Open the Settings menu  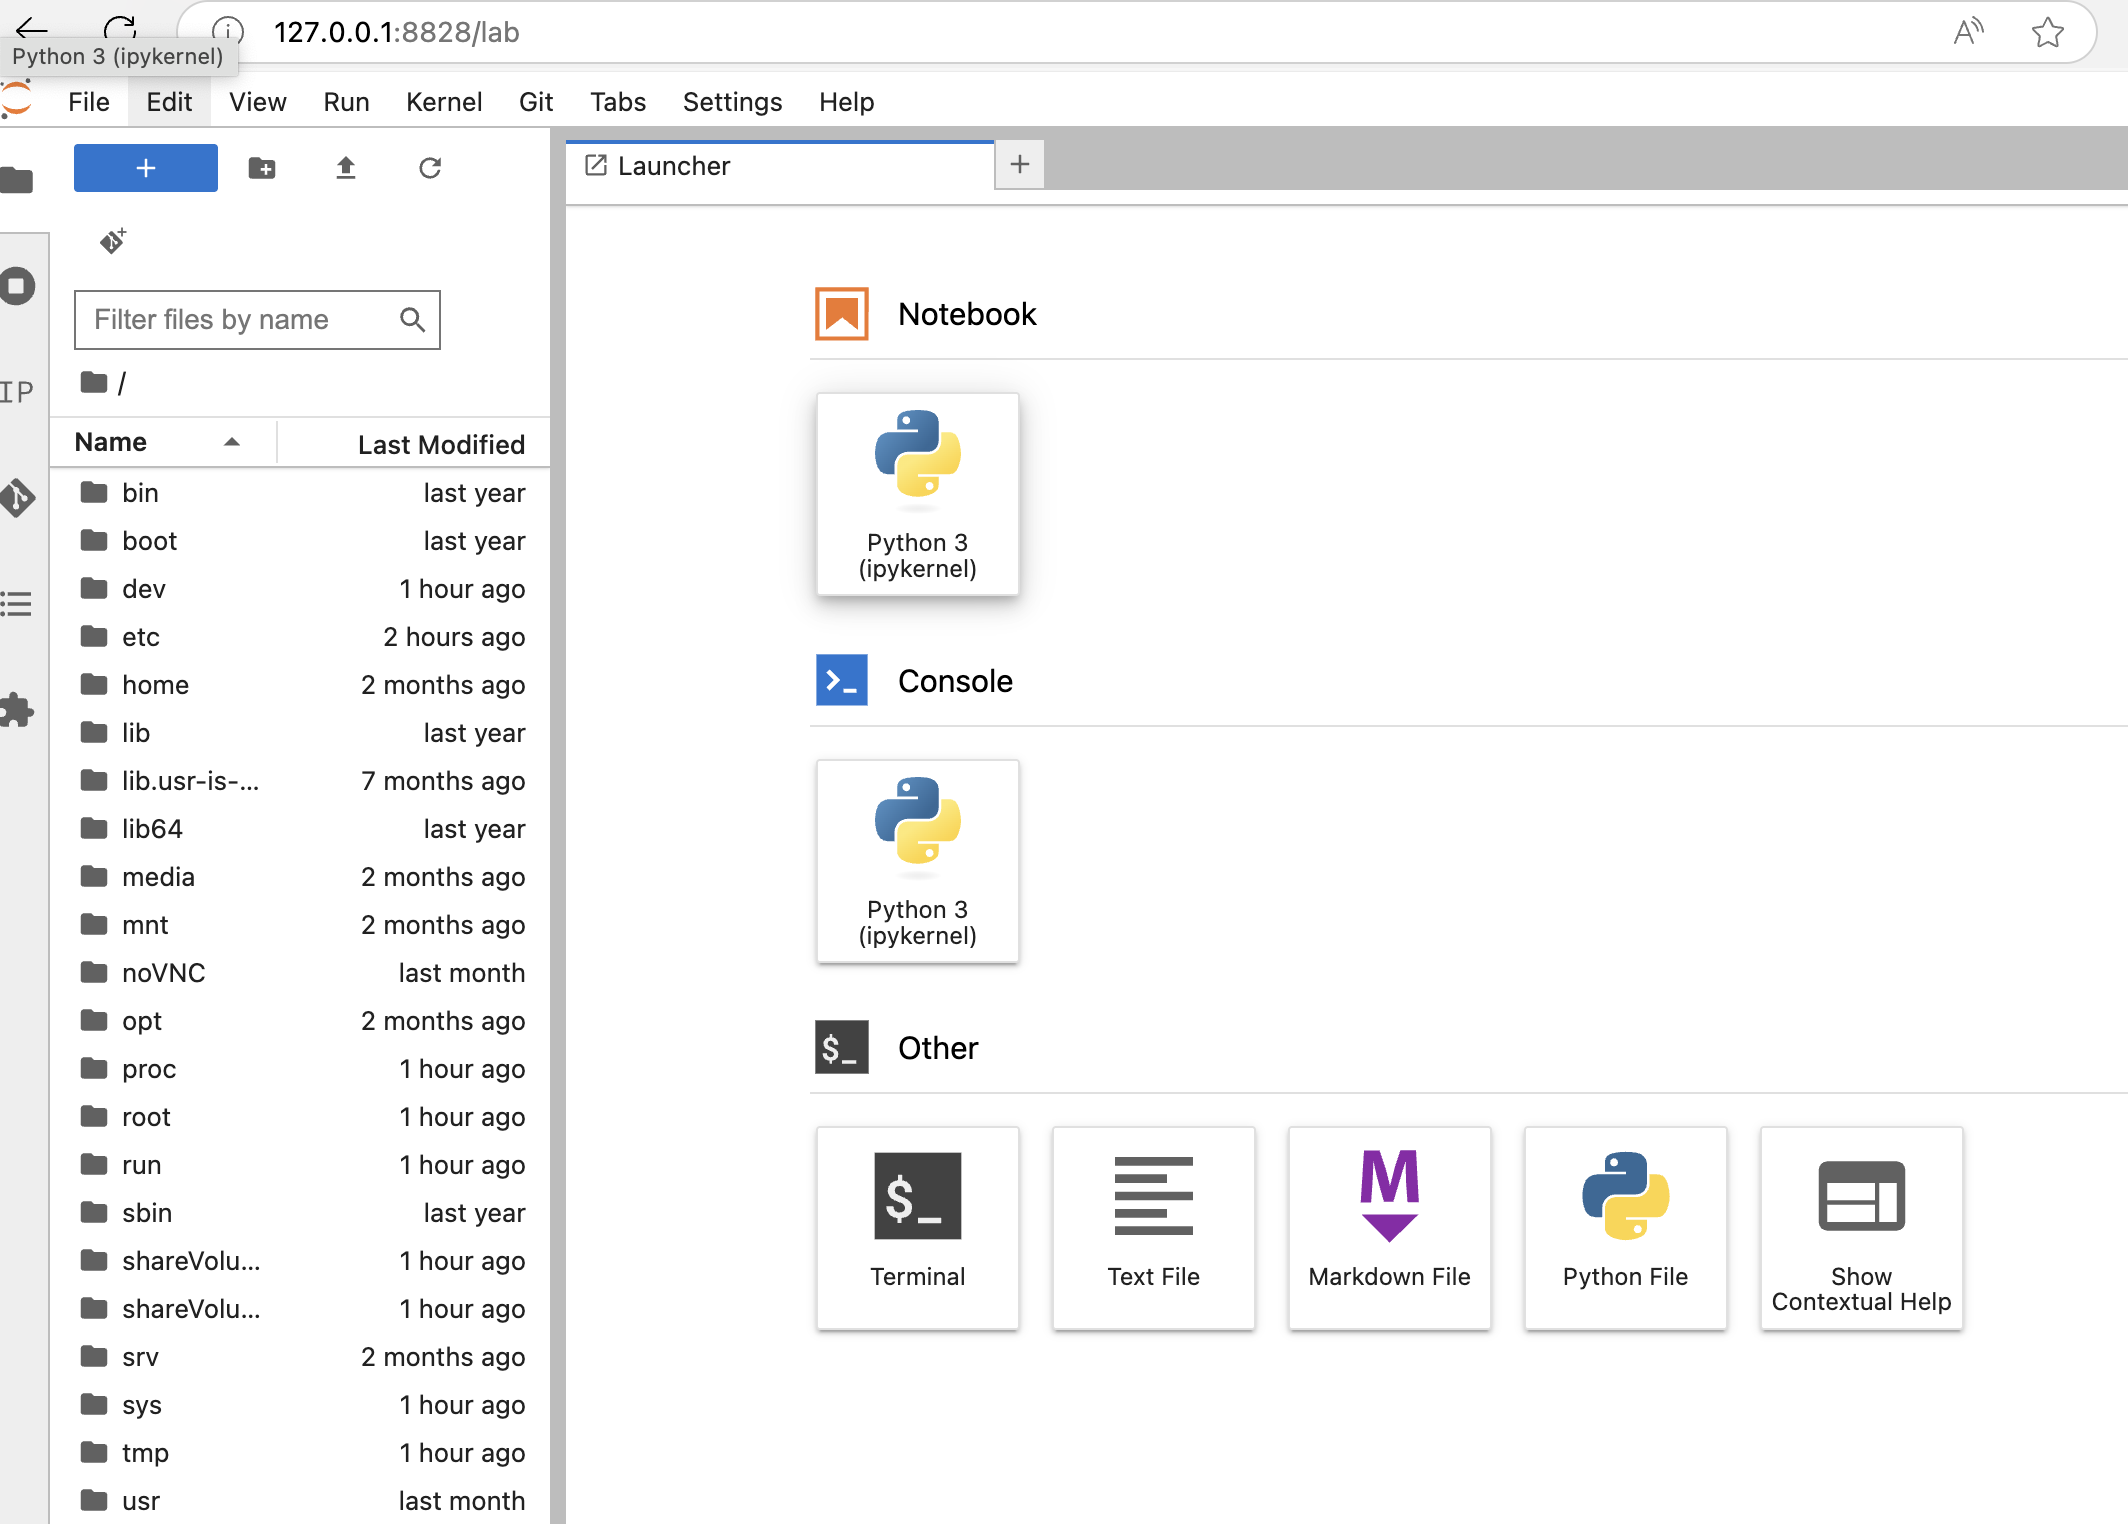[x=733, y=102]
